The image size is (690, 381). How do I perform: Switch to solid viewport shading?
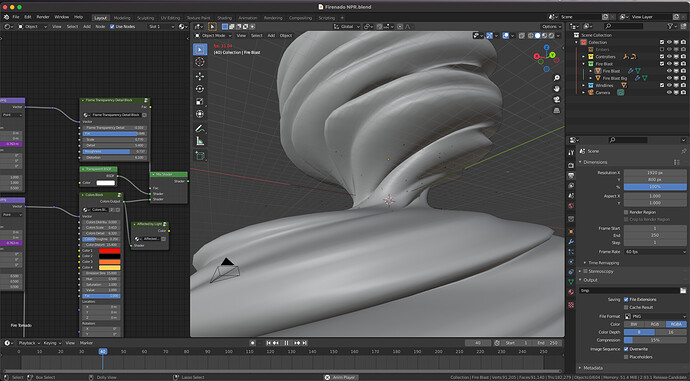[x=537, y=36]
